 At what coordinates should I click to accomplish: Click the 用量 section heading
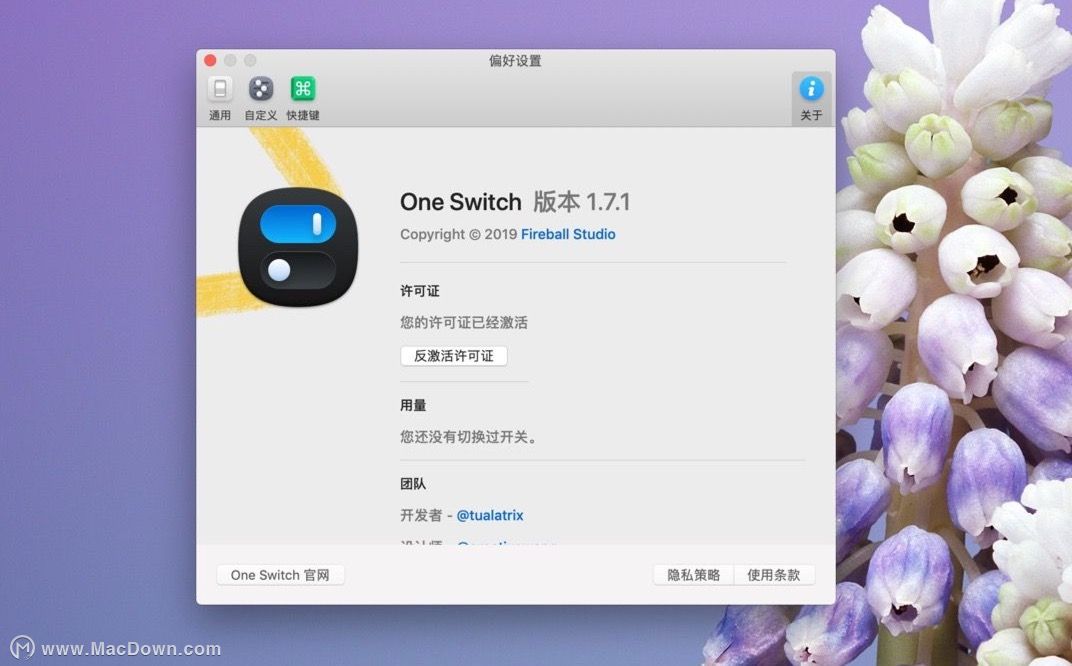pyautogui.click(x=413, y=405)
